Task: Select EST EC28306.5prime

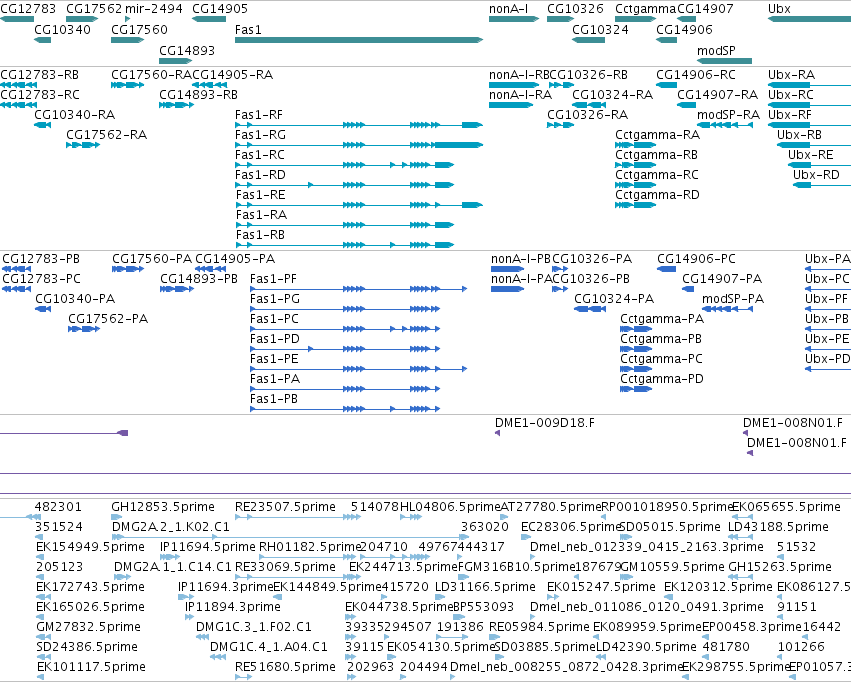Action: (x=570, y=527)
